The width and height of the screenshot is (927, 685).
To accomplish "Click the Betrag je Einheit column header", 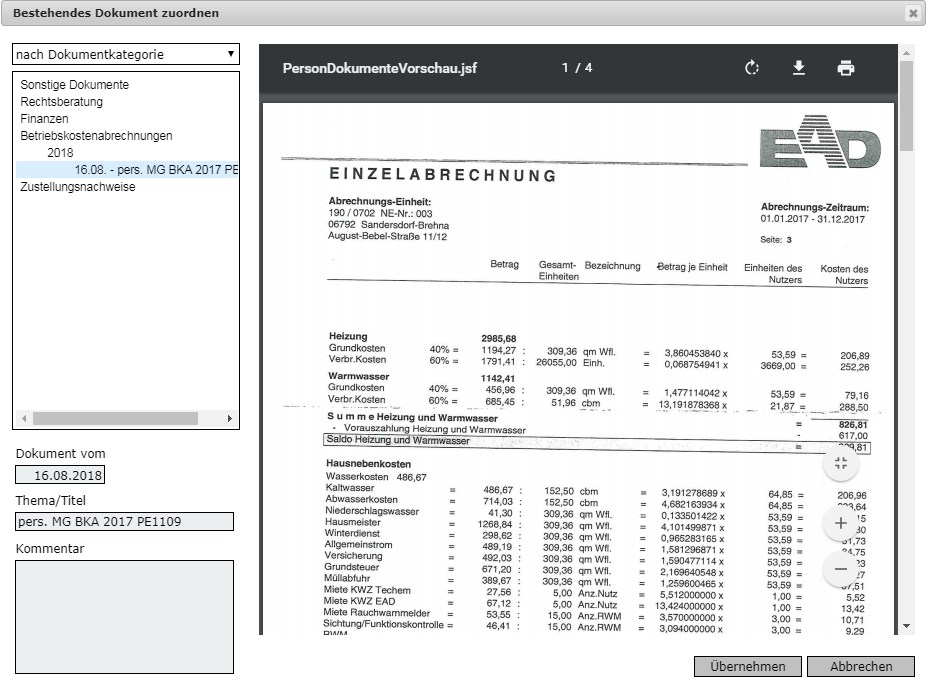I will coord(692,267).
